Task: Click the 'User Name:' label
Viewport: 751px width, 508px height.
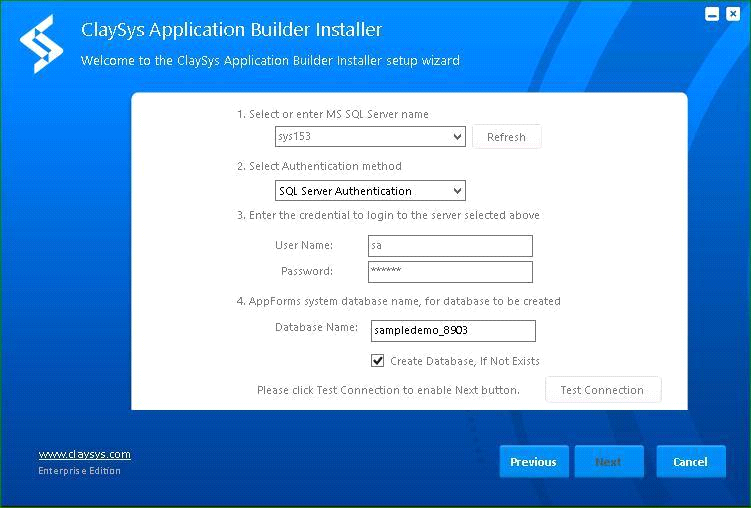Action: coord(304,245)
